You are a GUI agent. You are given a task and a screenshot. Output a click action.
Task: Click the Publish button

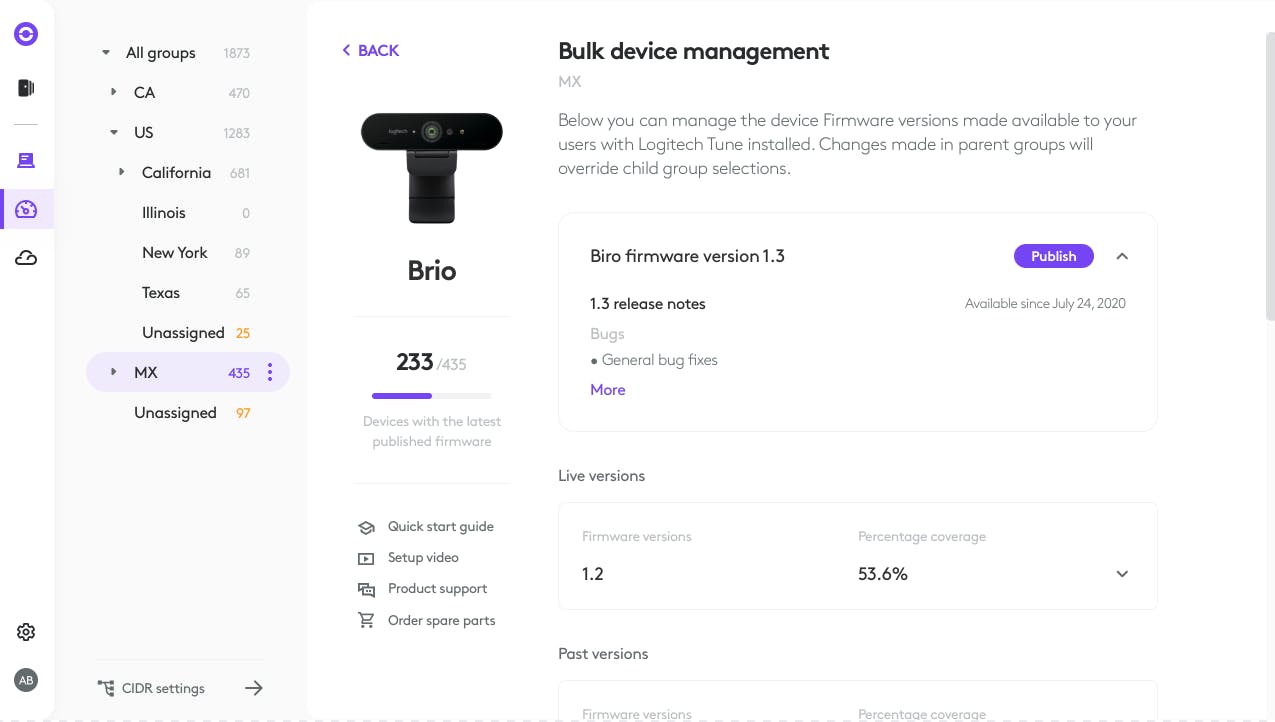coord(1053,256)
